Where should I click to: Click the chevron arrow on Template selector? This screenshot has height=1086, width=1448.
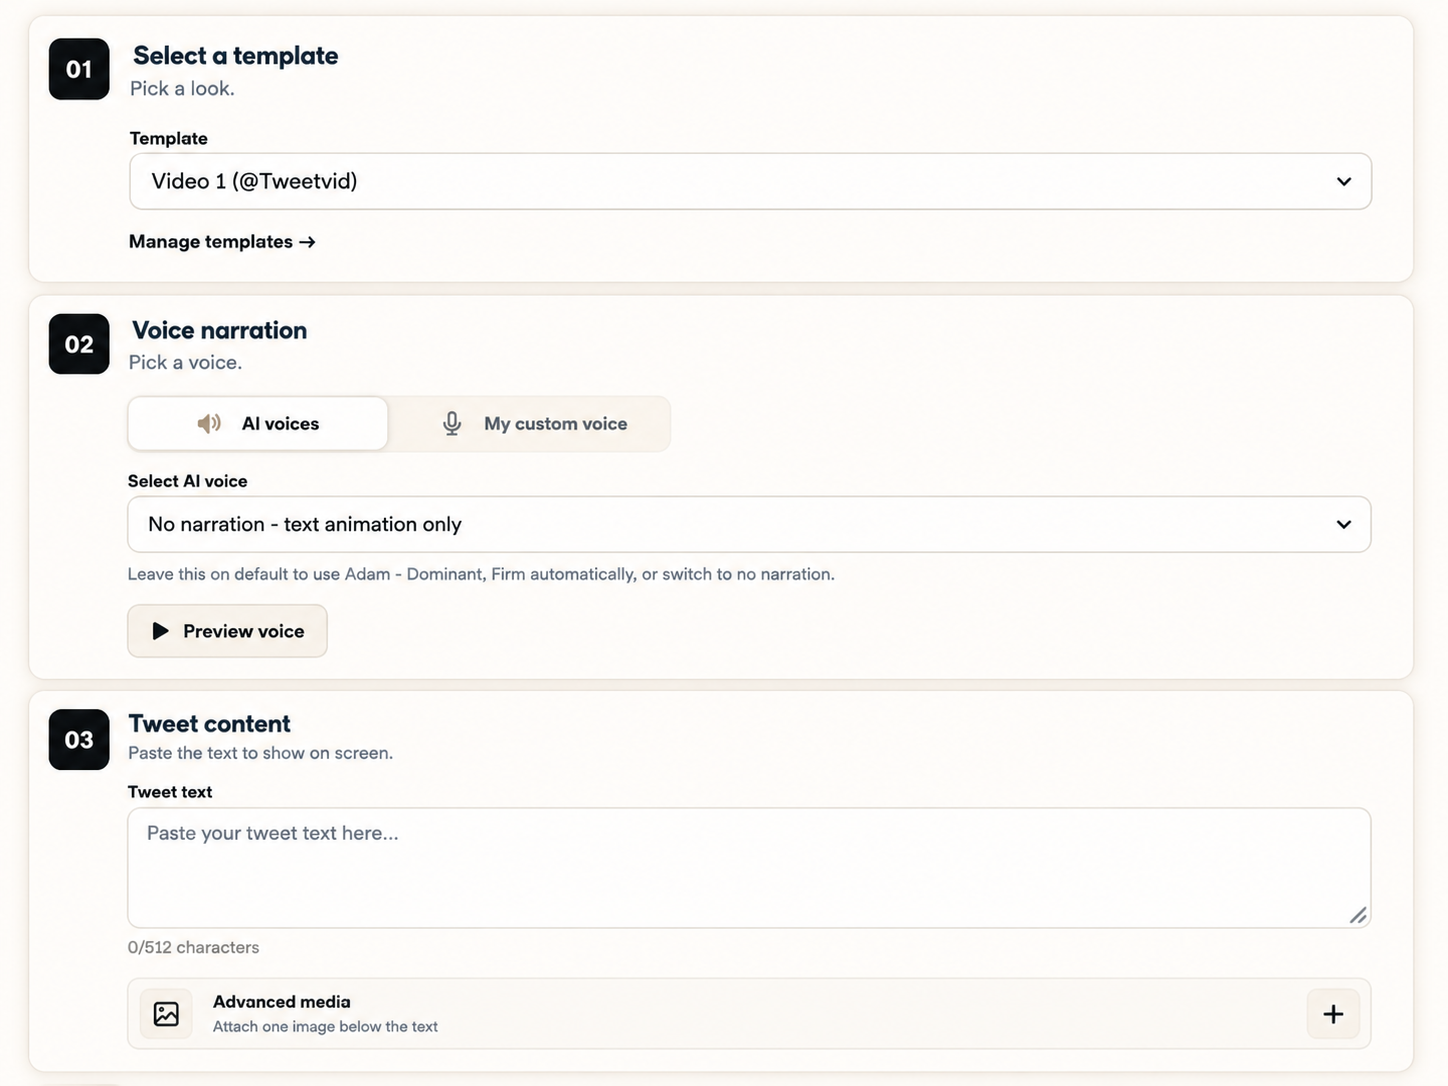(x=1344, y=182)
